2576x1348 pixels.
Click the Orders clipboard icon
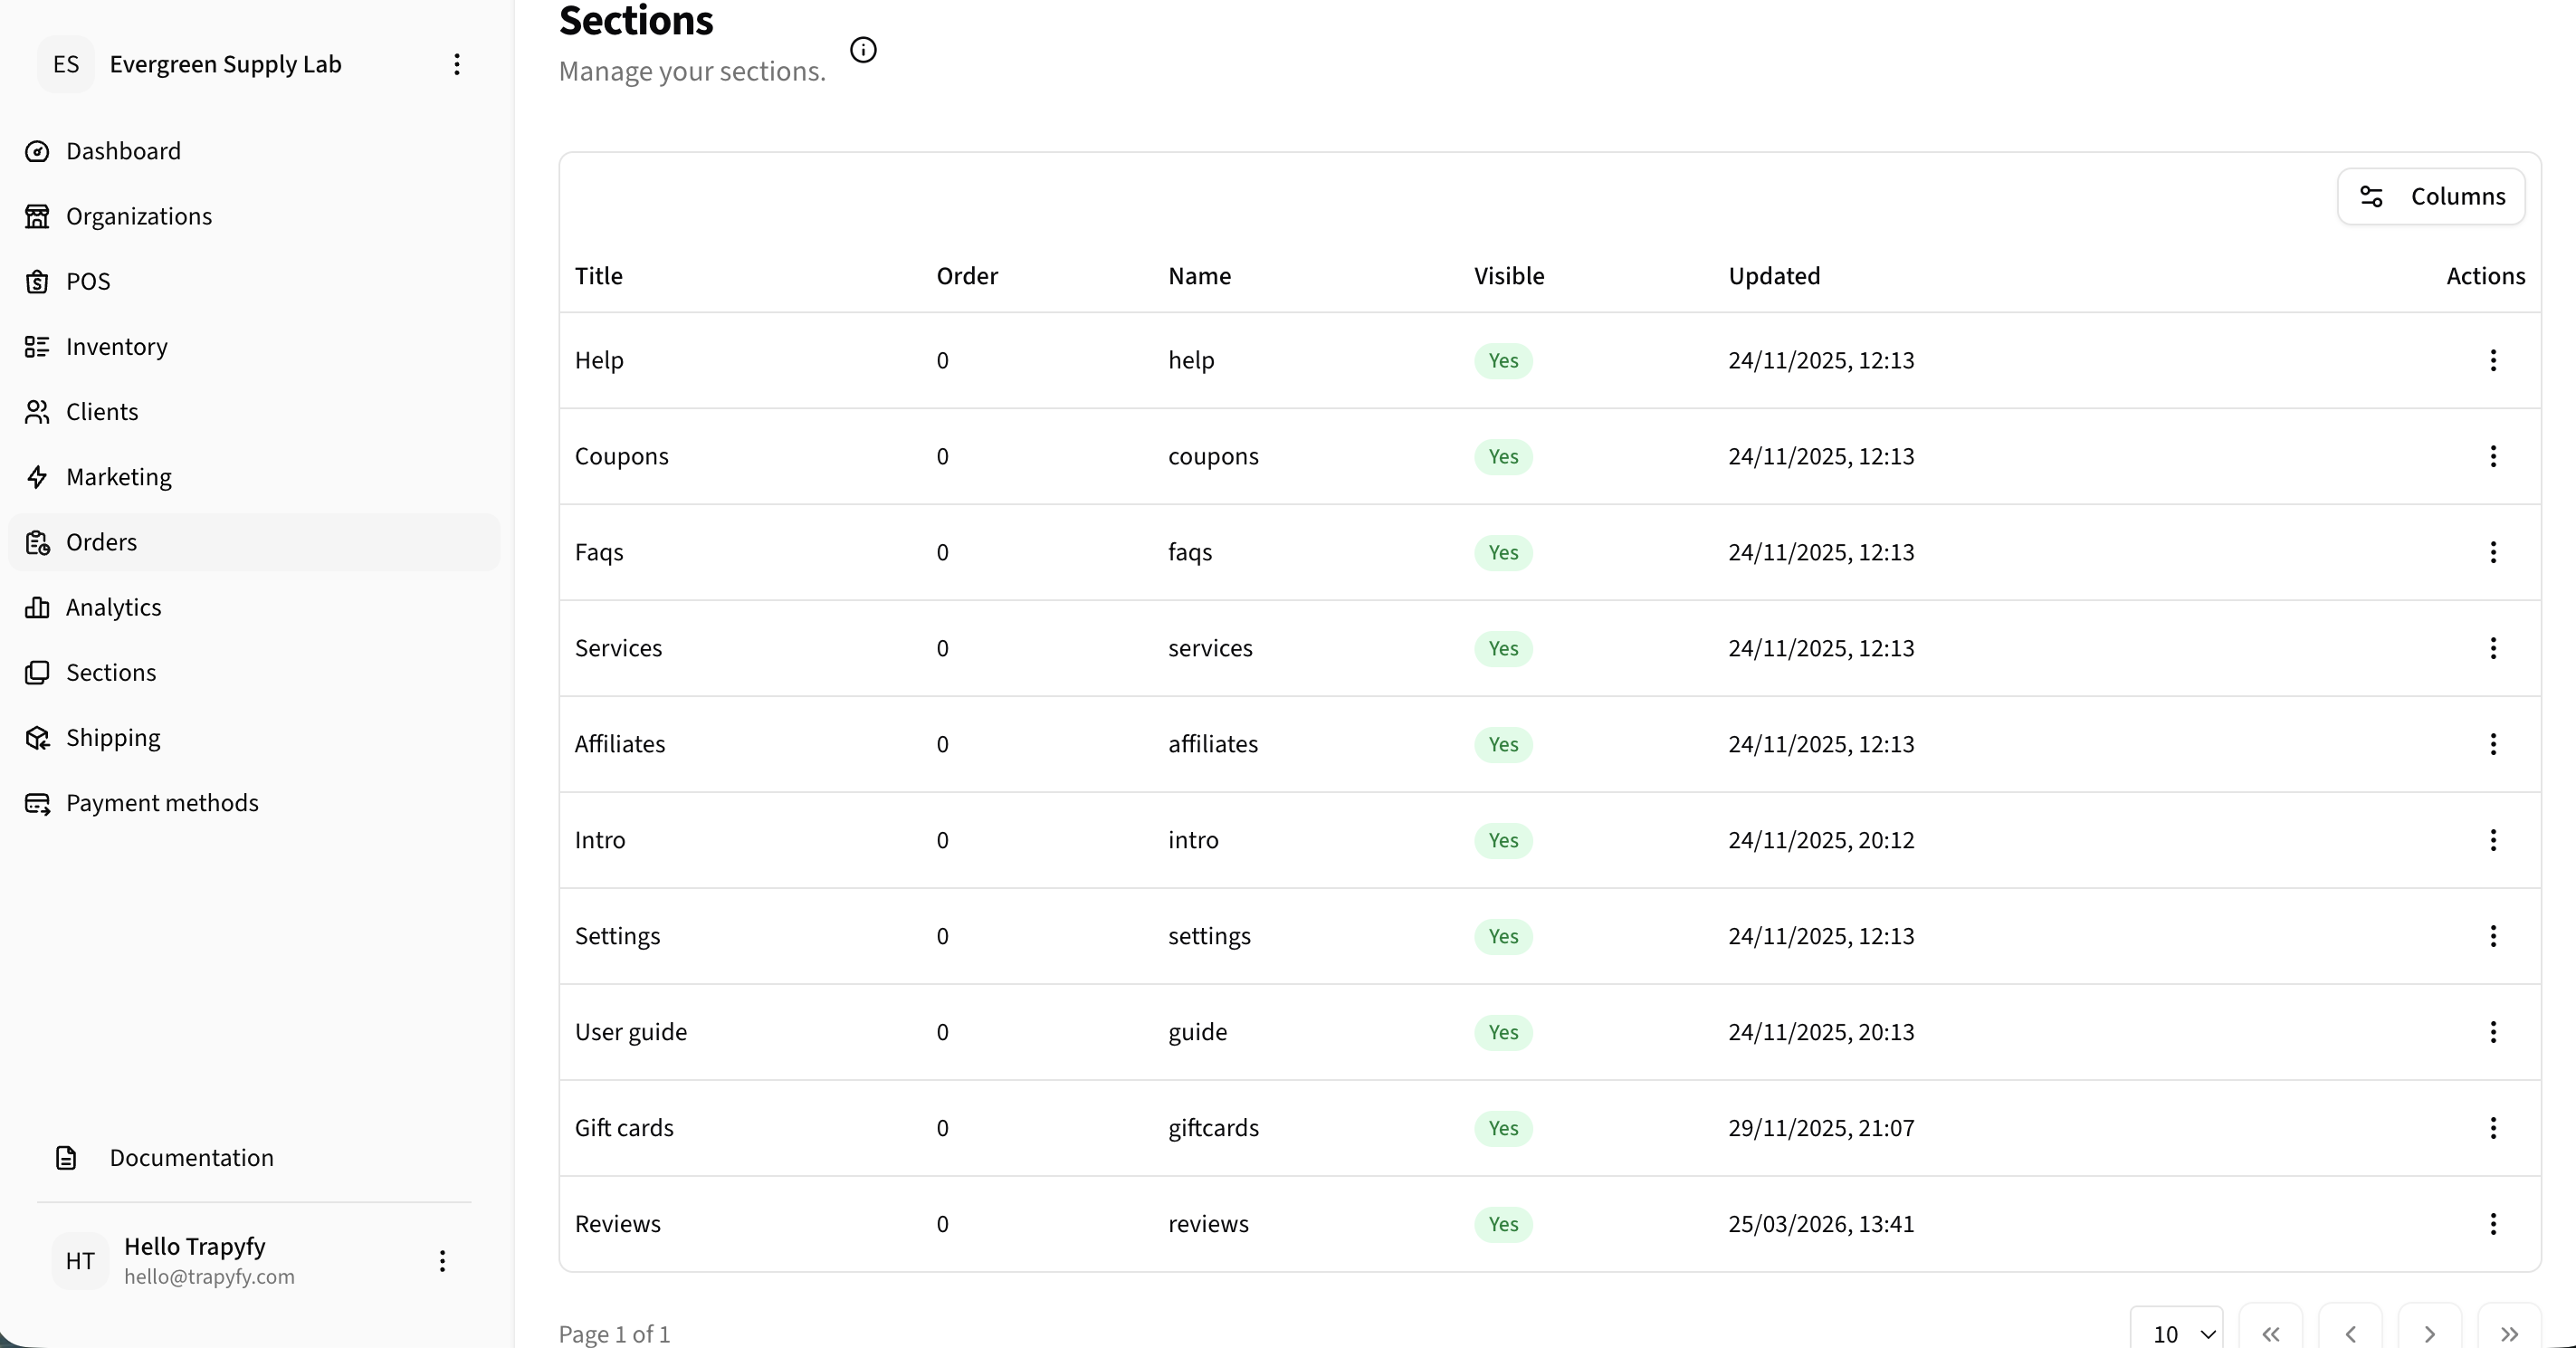point(37,542)
